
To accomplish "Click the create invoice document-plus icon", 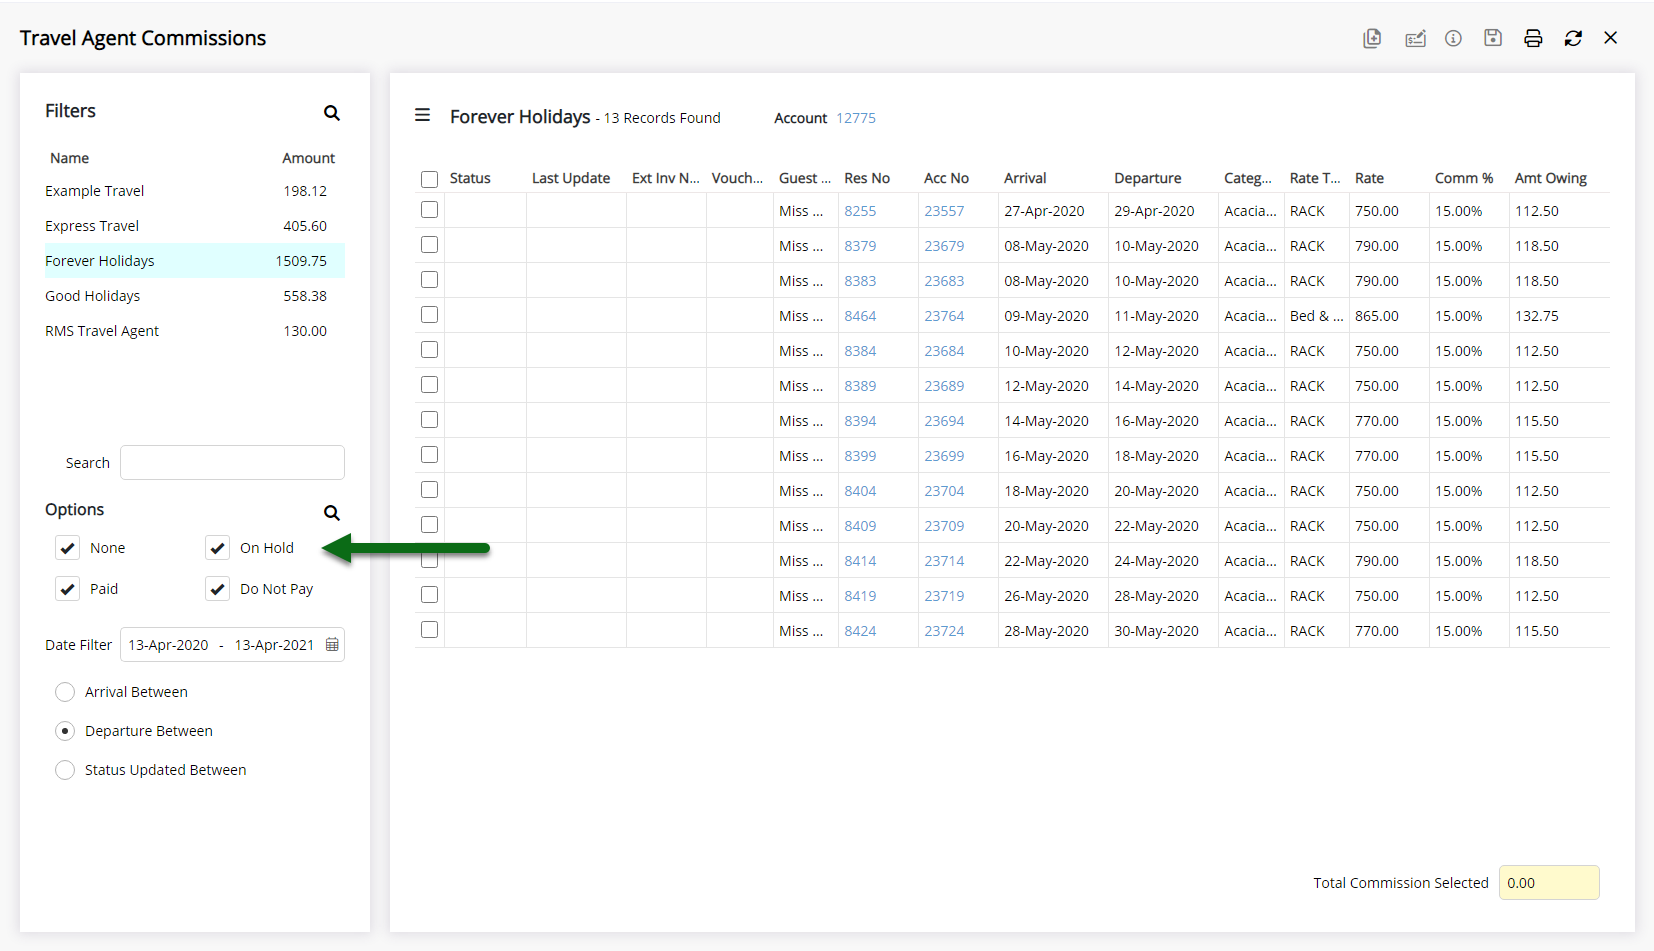I will 1372,38.
